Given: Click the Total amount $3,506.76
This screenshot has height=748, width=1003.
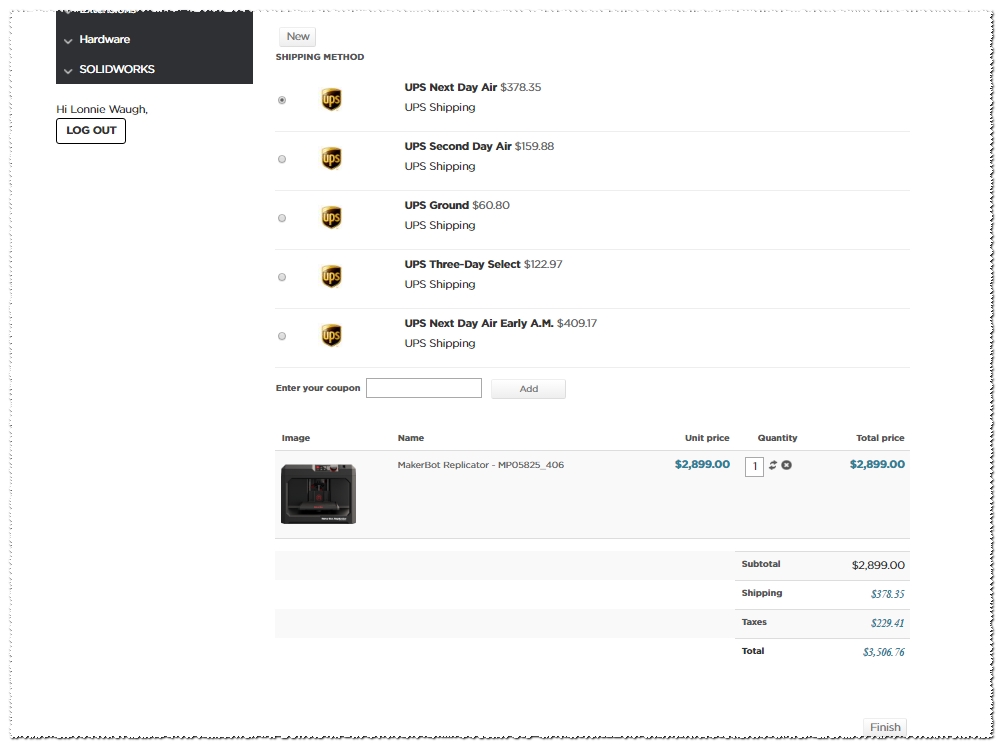Looking at the screenshot, I should (x=884, y=652).
